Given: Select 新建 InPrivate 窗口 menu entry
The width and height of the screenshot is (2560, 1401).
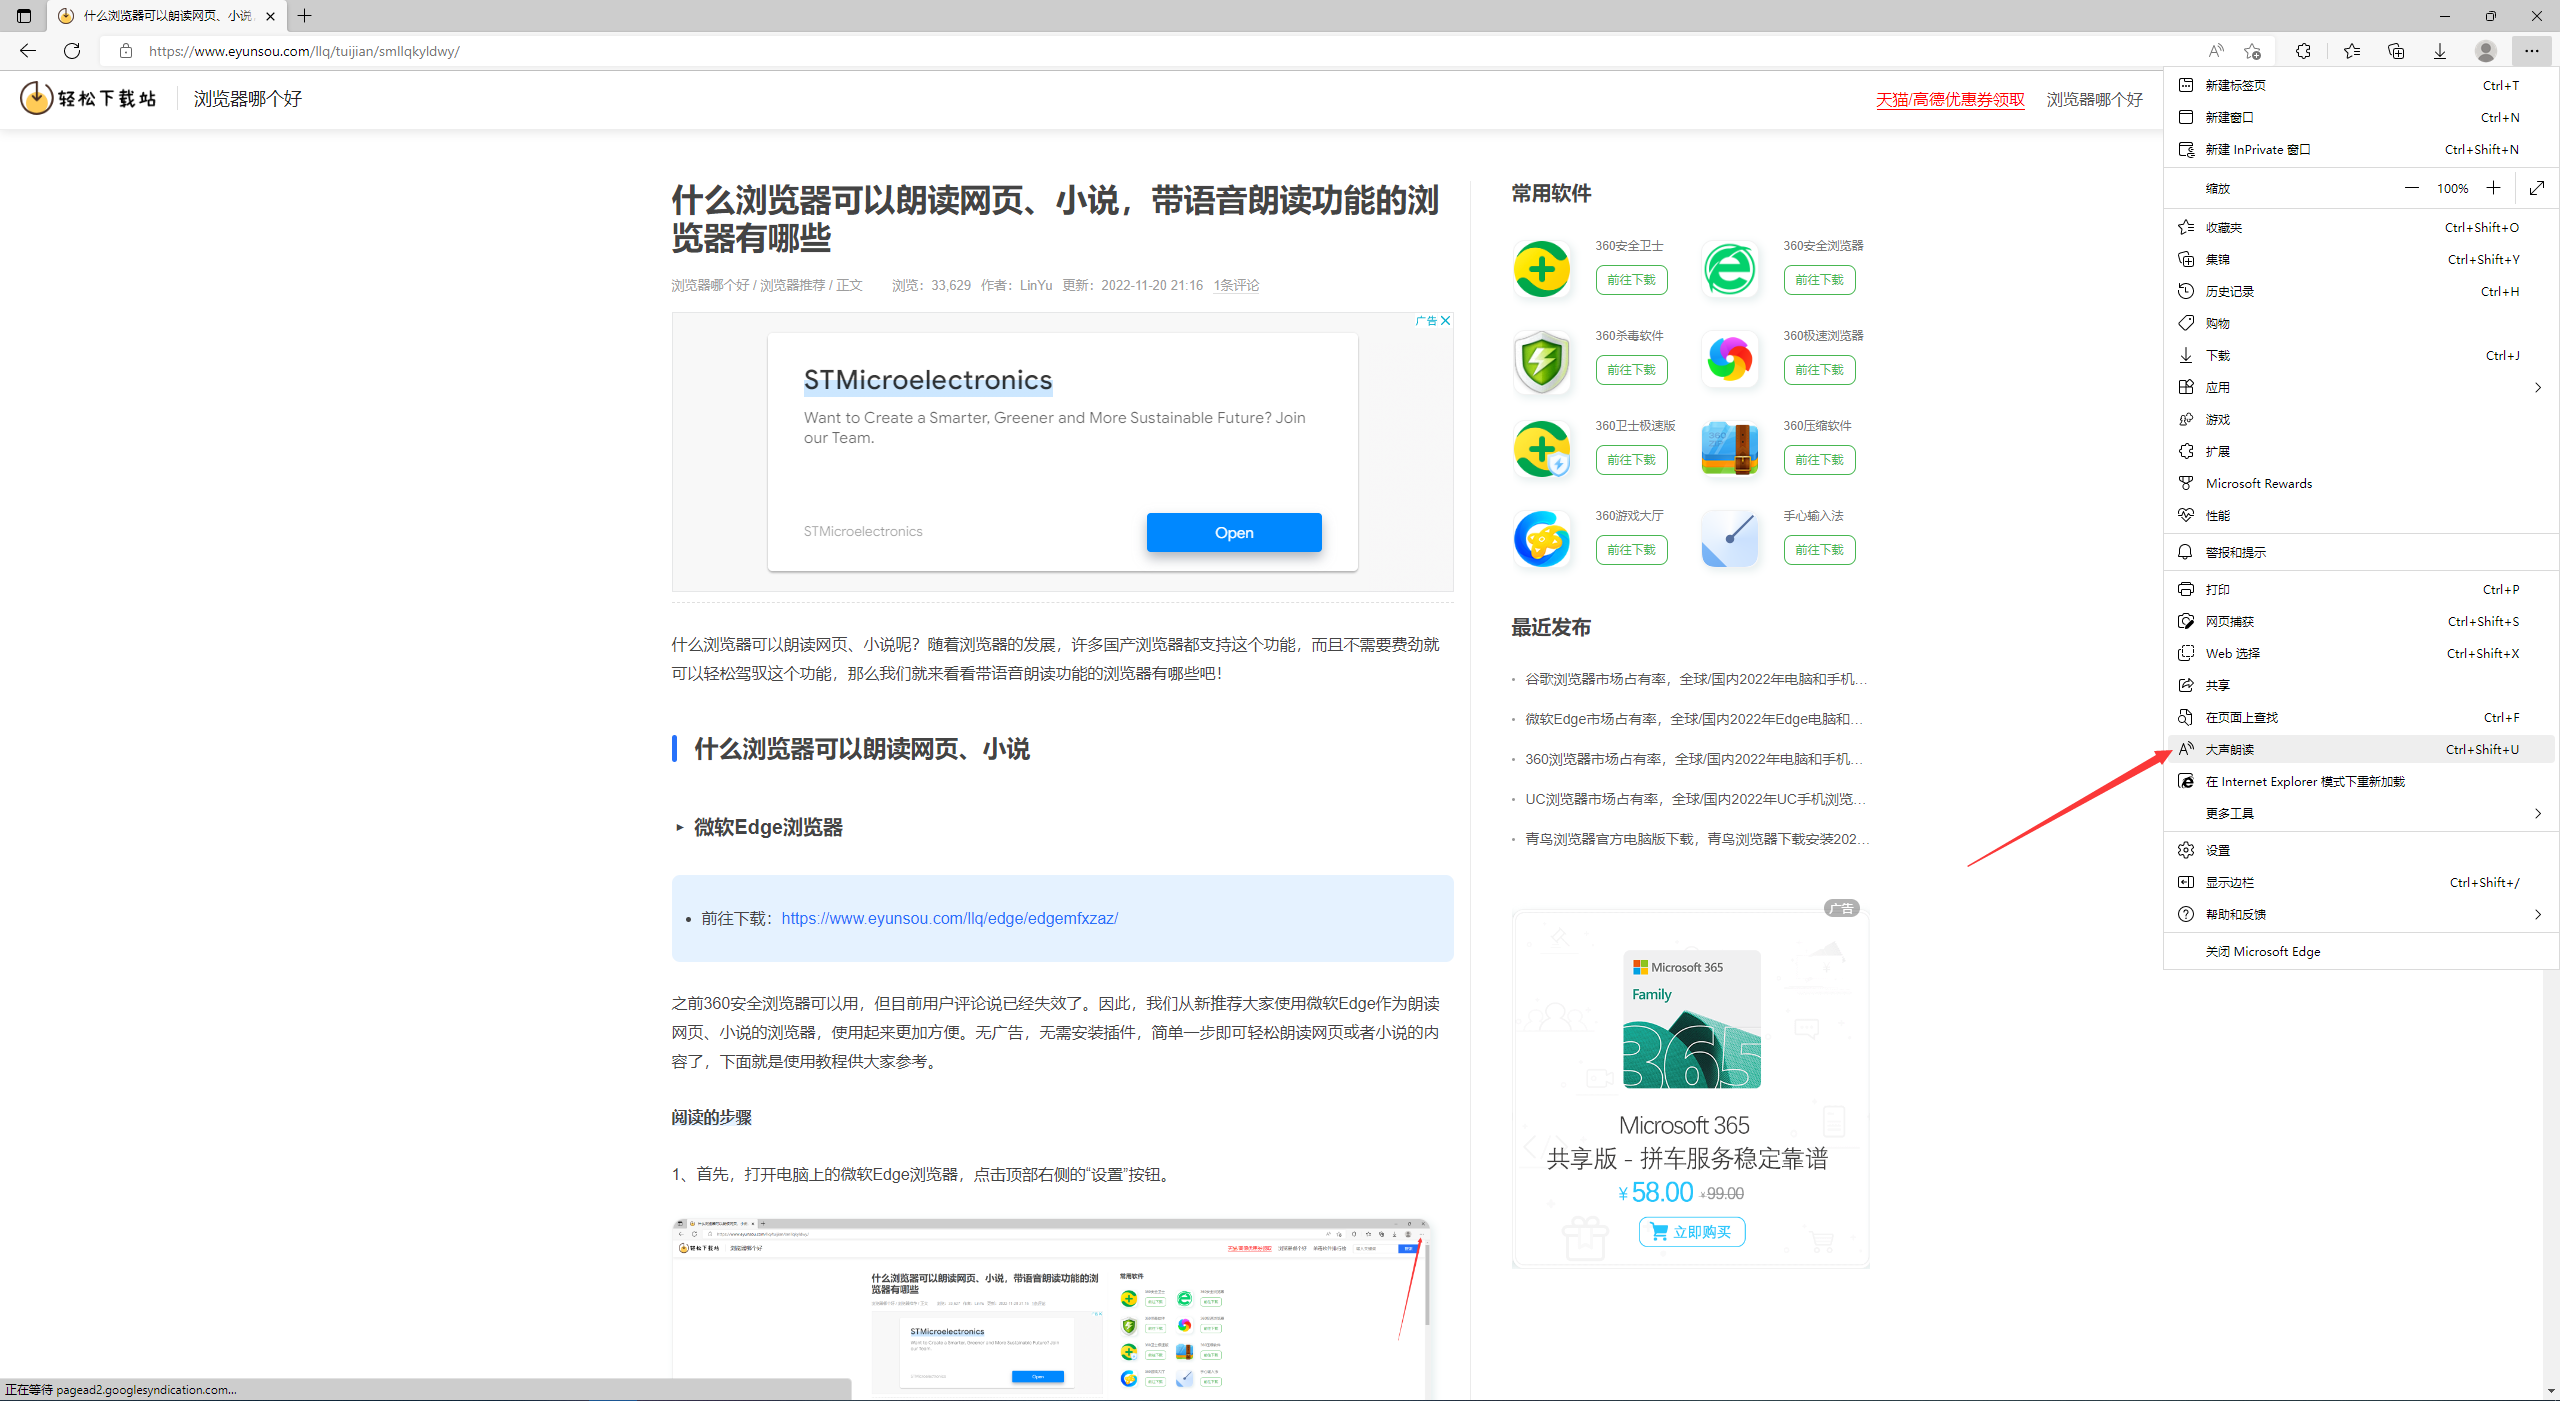Looking at the screenshot, I should coord(2360,149).
